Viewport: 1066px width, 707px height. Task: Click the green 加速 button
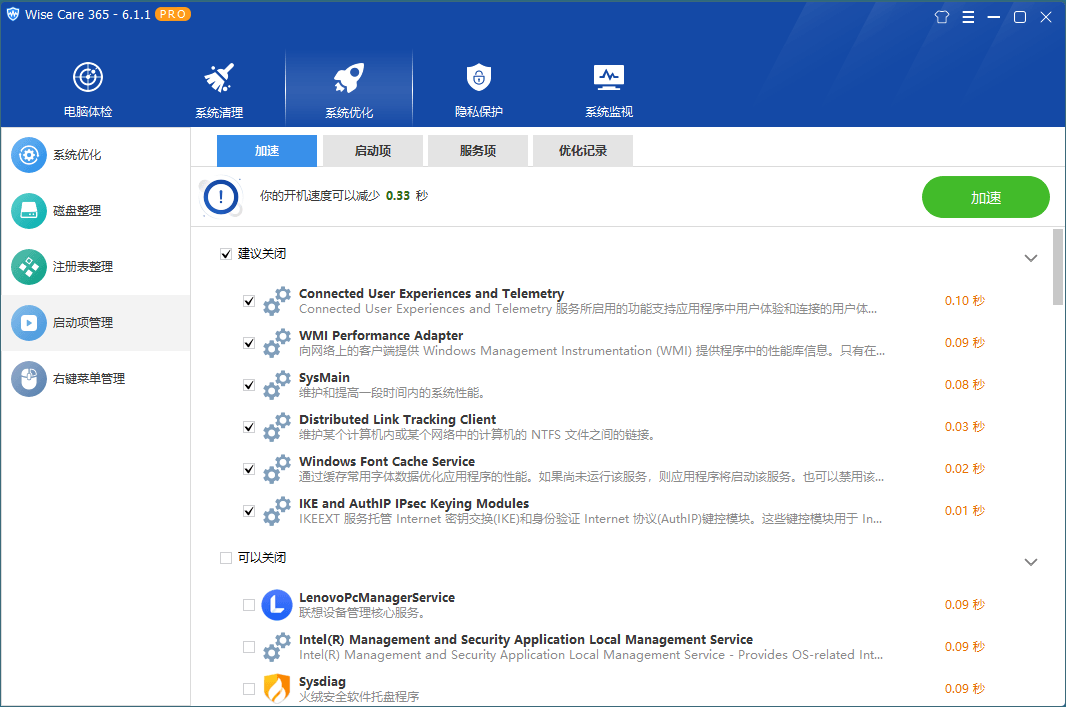coord(985,197)
